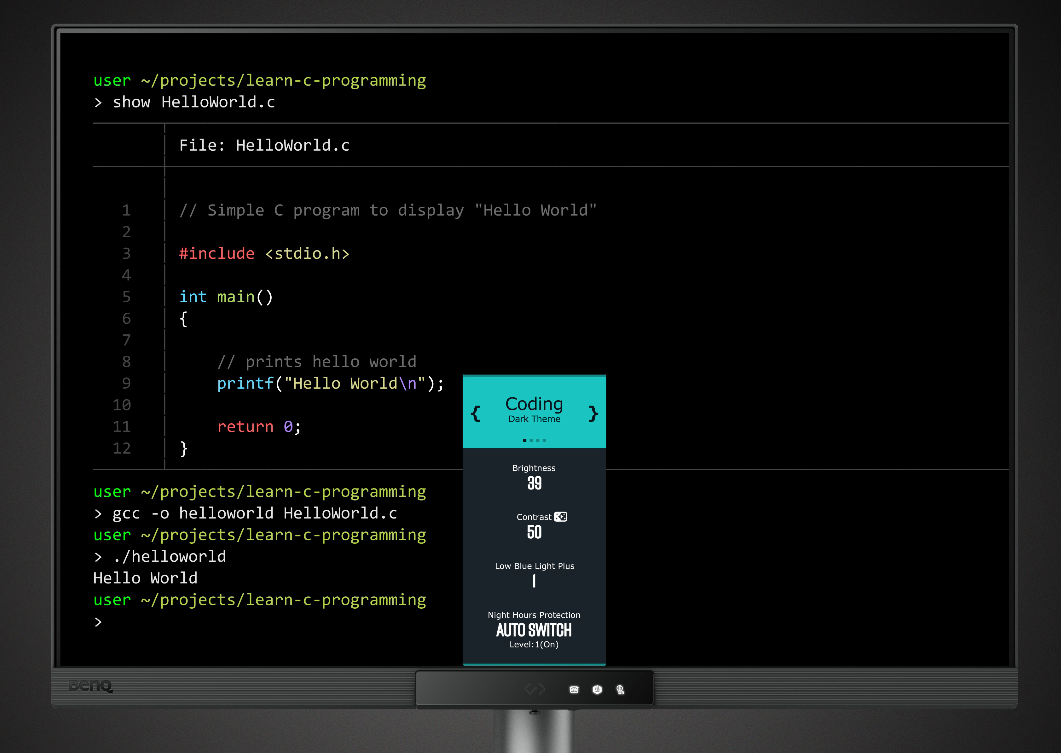Viewport: 1061px width, 753px height.
Task: Click the contrast icon beside Contrast label
Action: (560, 517)
